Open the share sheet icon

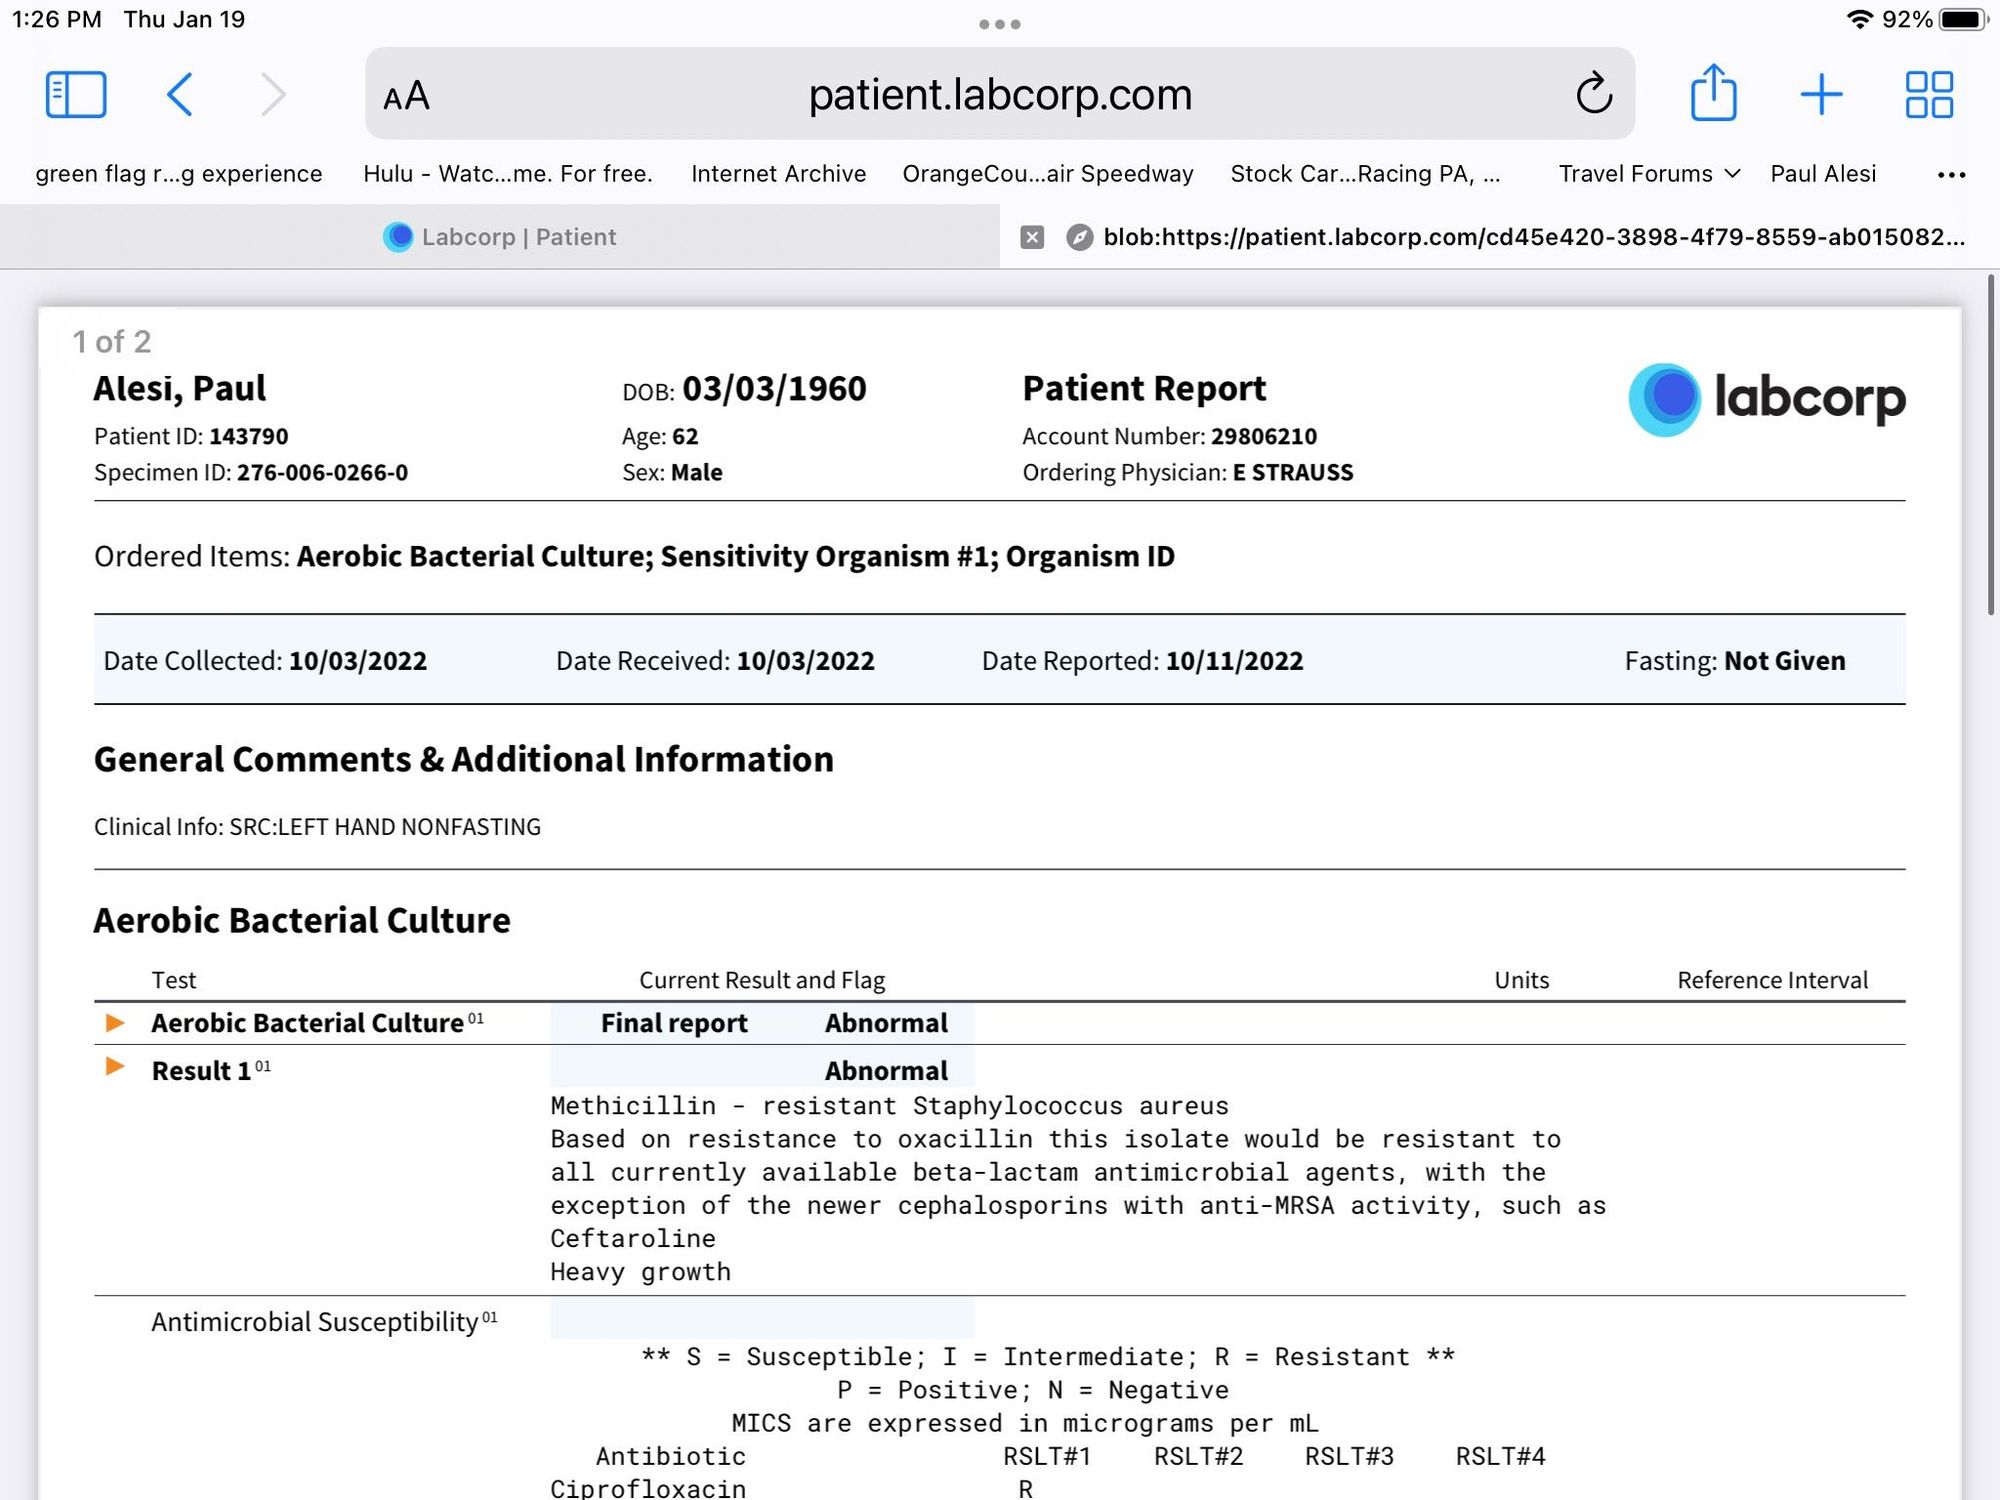click(1713, 93)
